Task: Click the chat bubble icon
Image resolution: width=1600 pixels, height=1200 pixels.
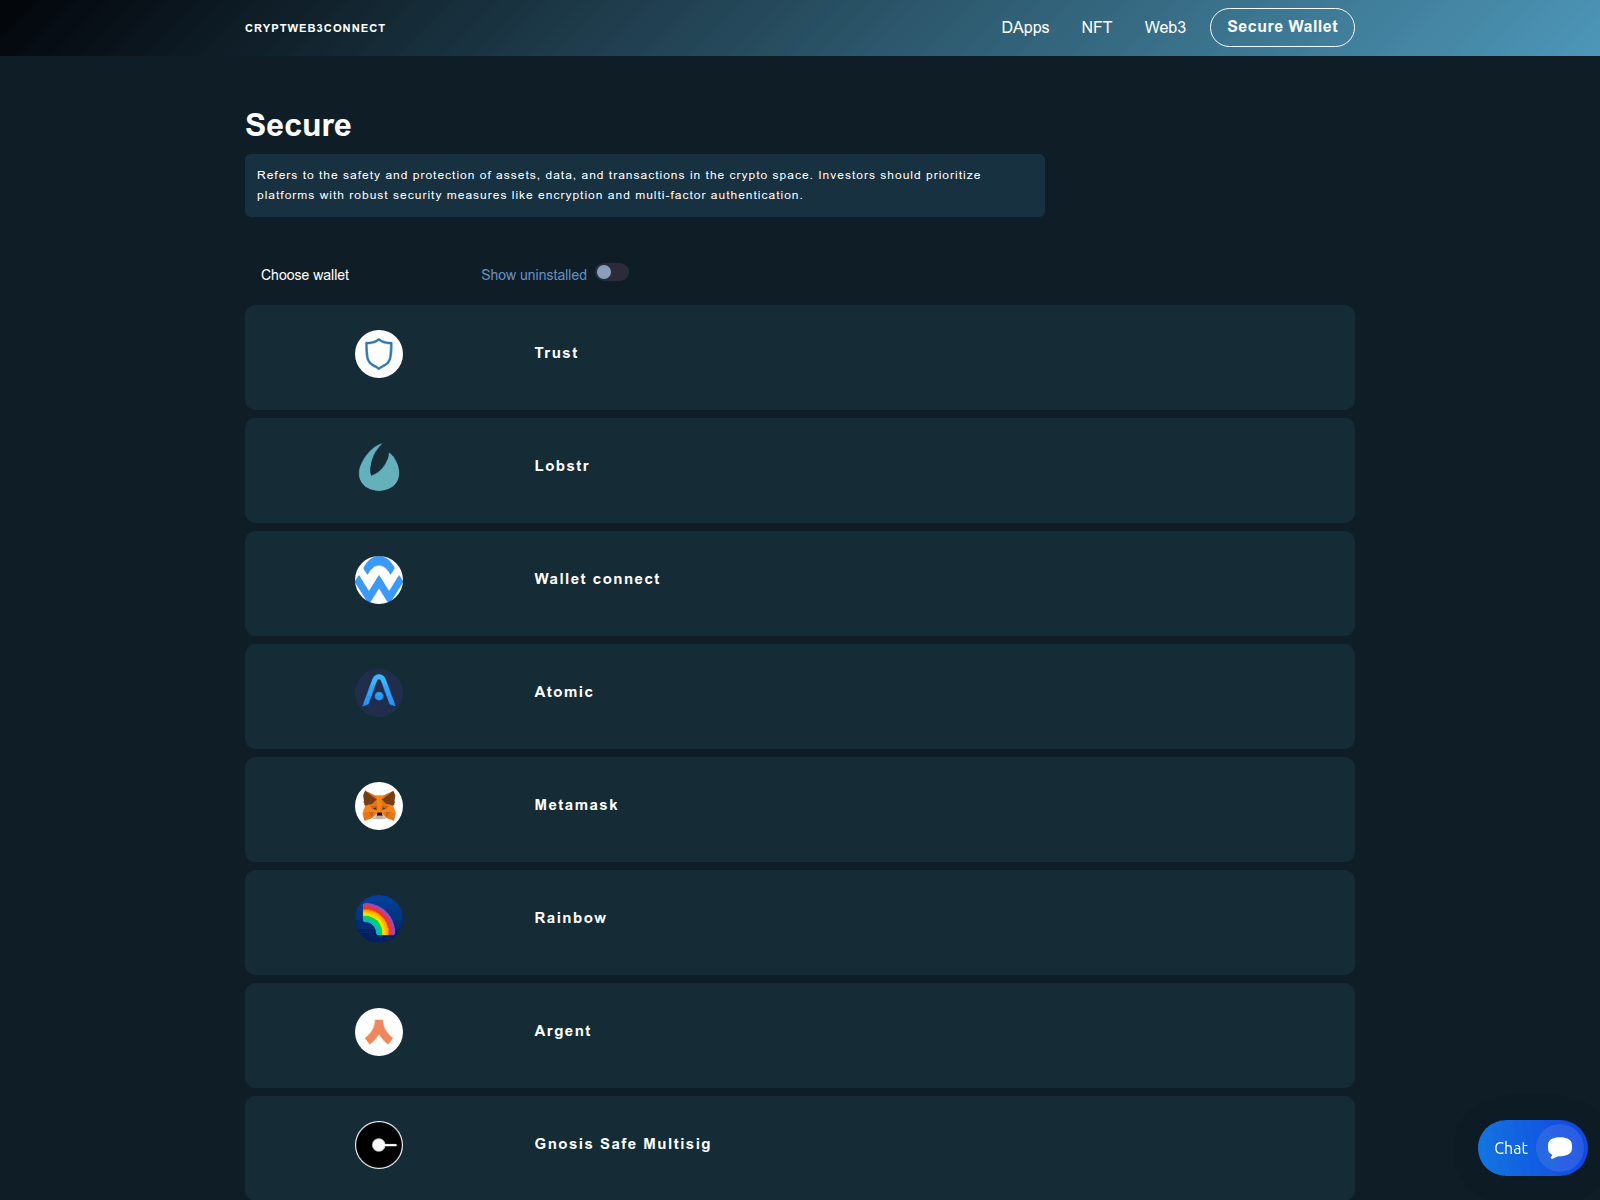Action: [1560, 1148]
